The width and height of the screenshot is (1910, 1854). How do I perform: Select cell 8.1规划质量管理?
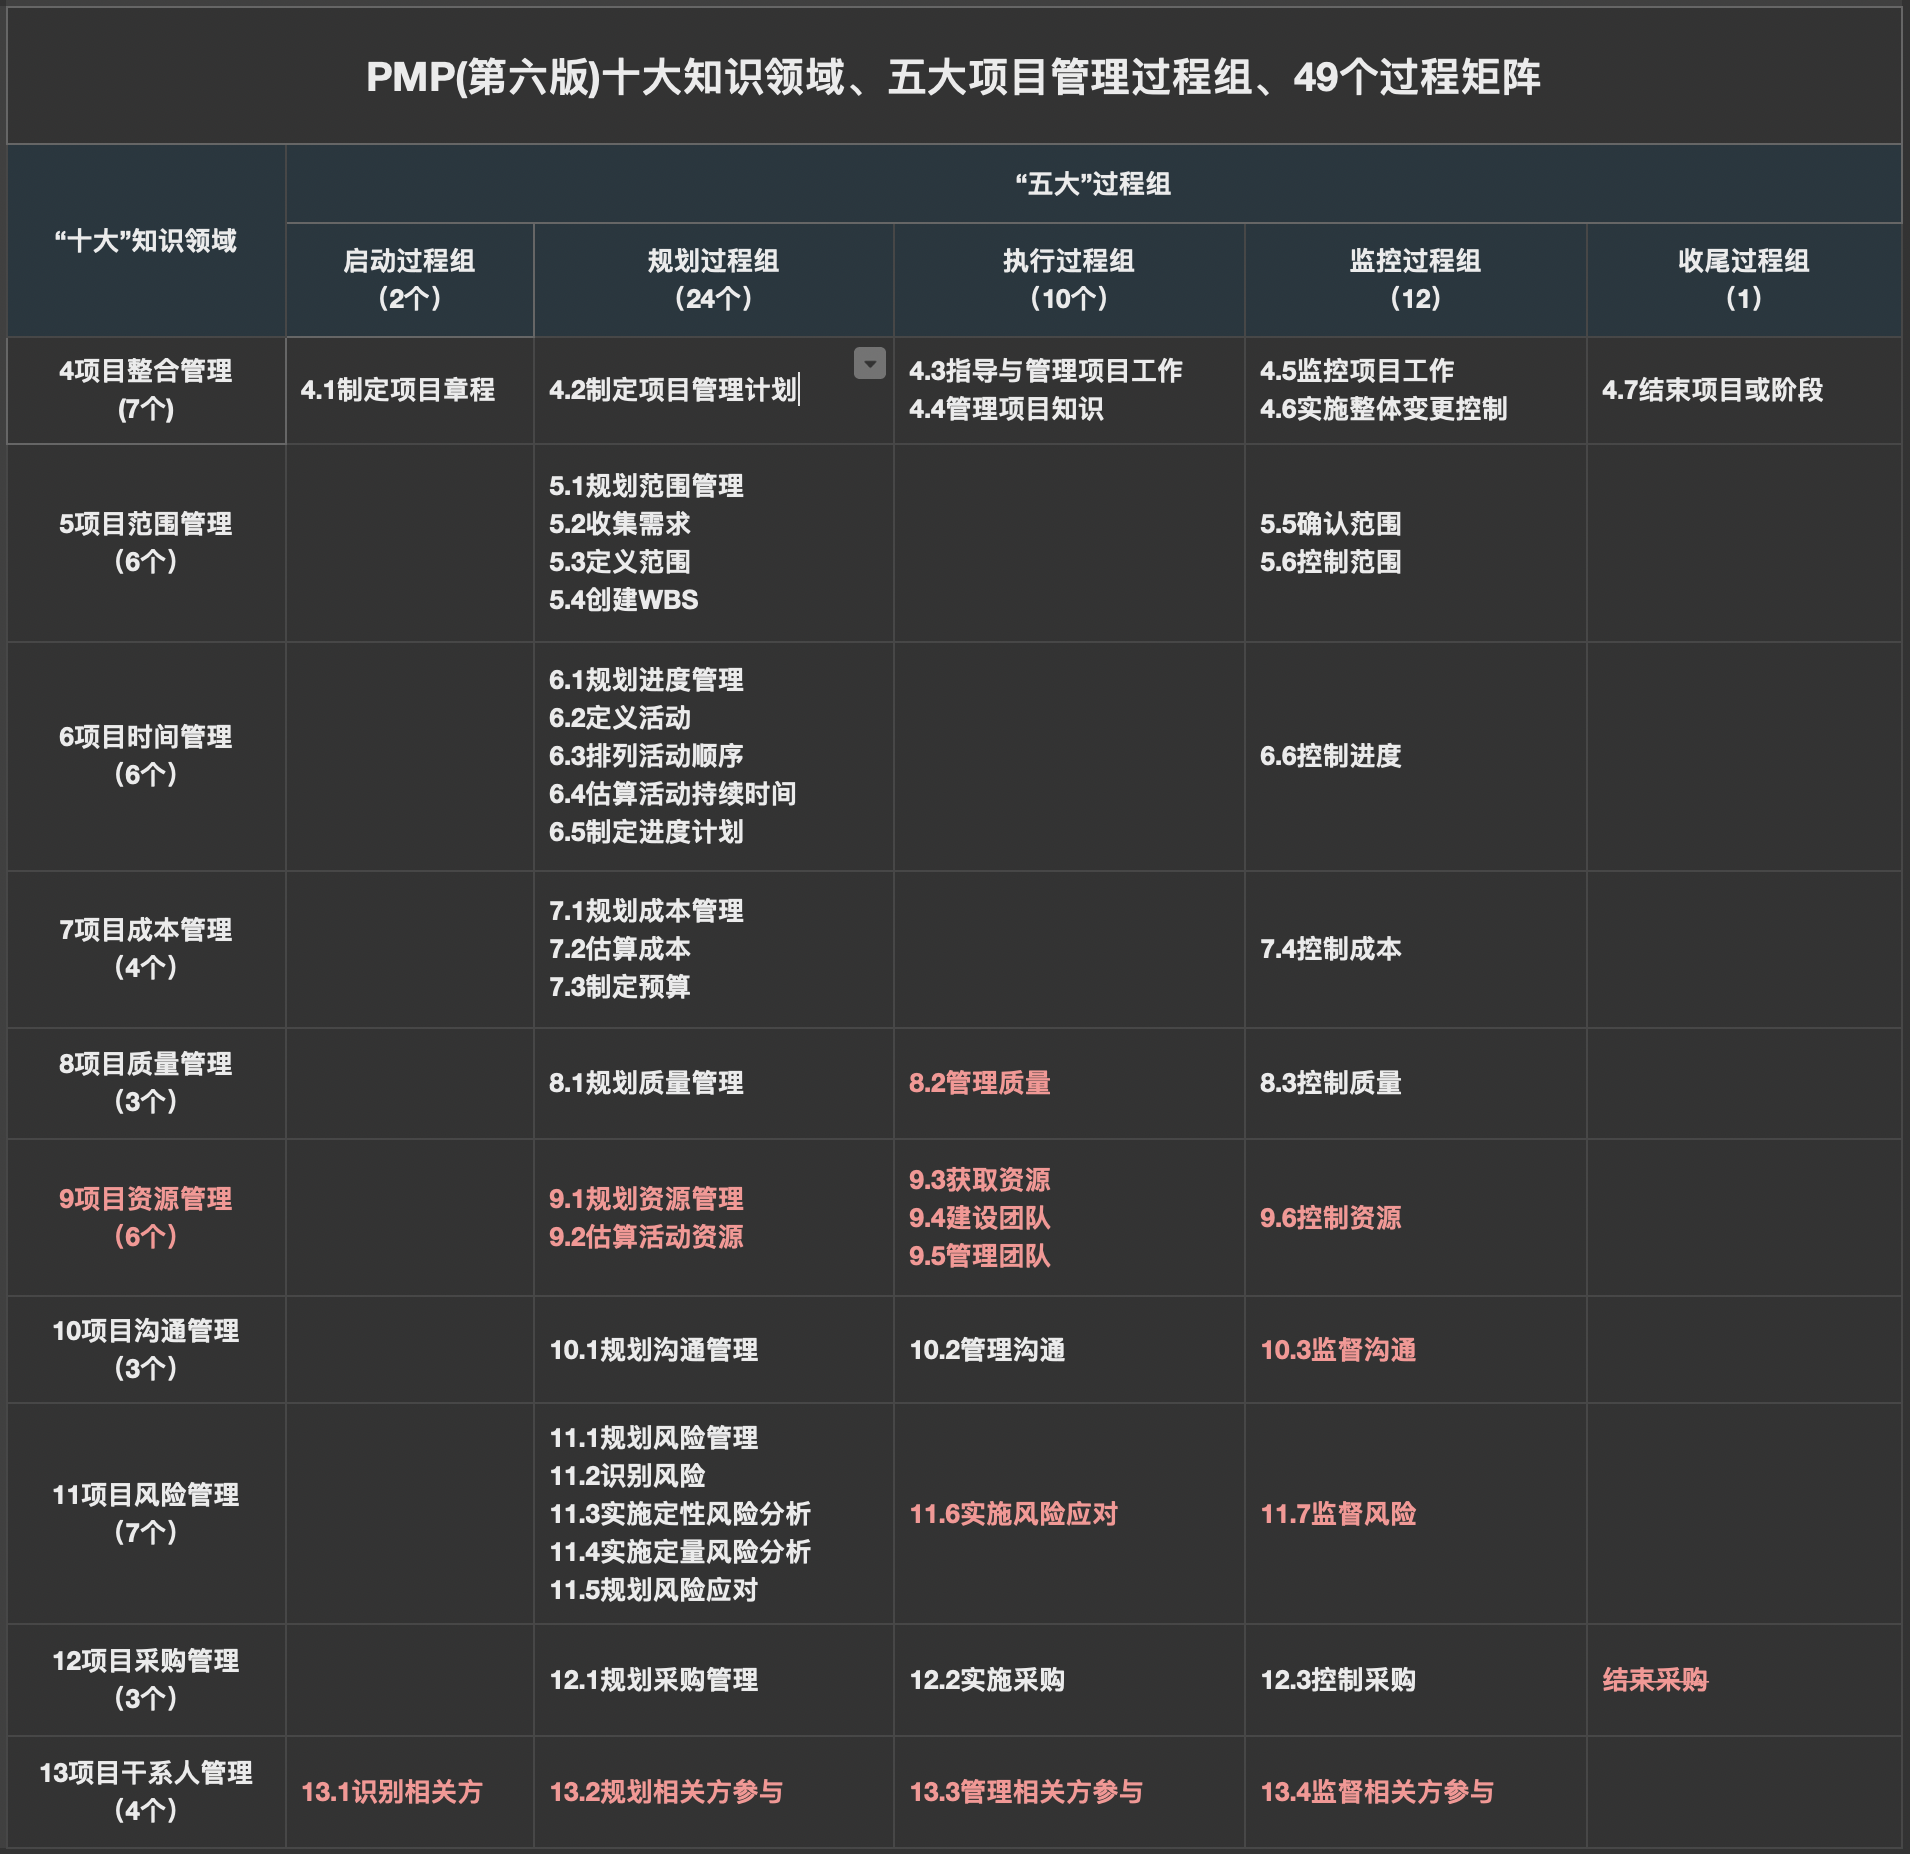tap(713, 1083)
